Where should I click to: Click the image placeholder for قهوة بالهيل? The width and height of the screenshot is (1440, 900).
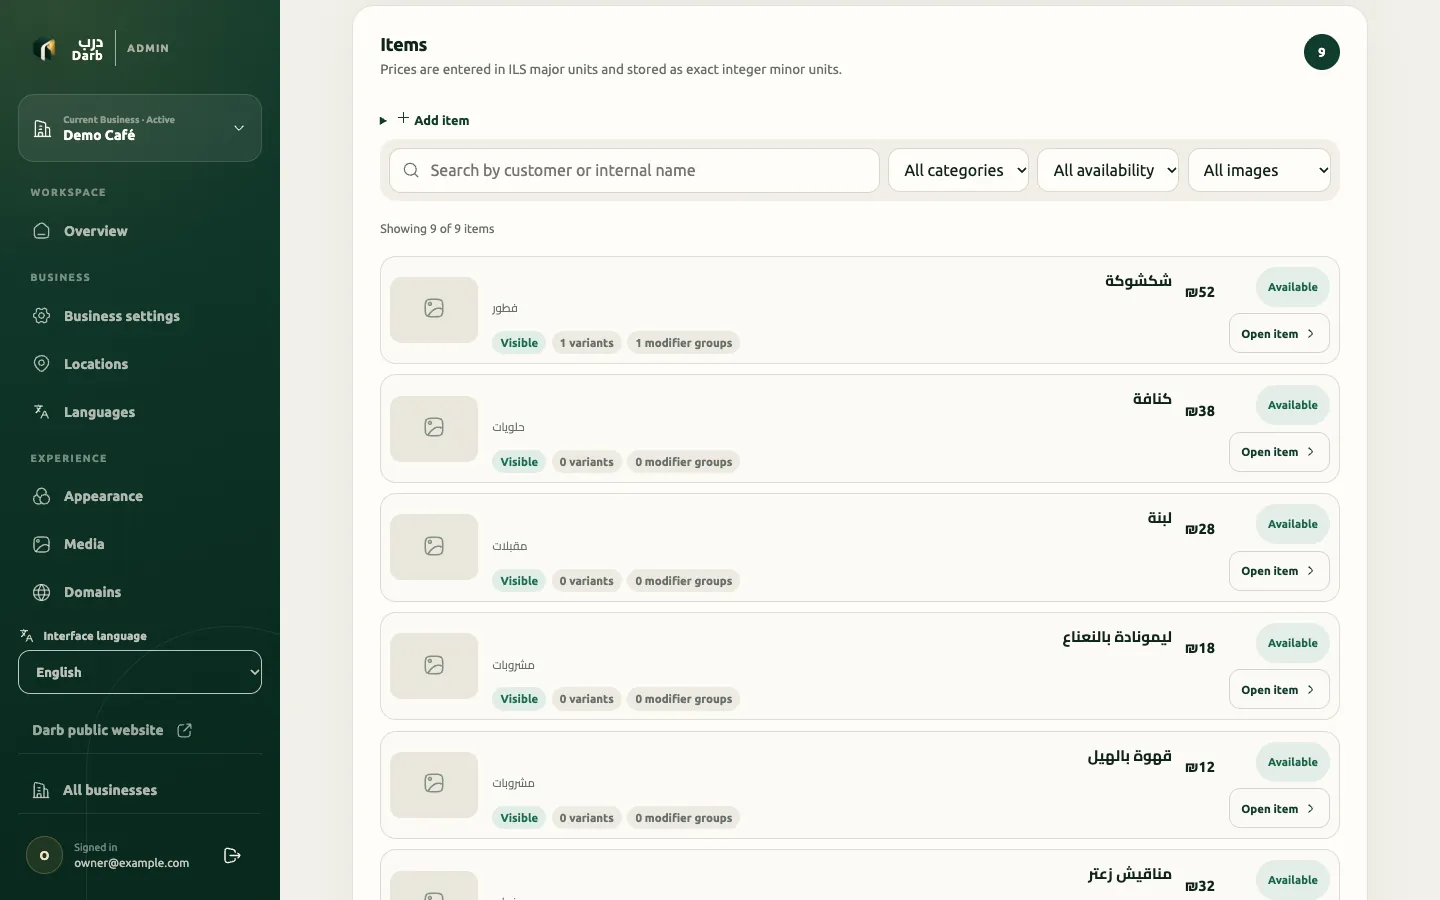(434, 784)
